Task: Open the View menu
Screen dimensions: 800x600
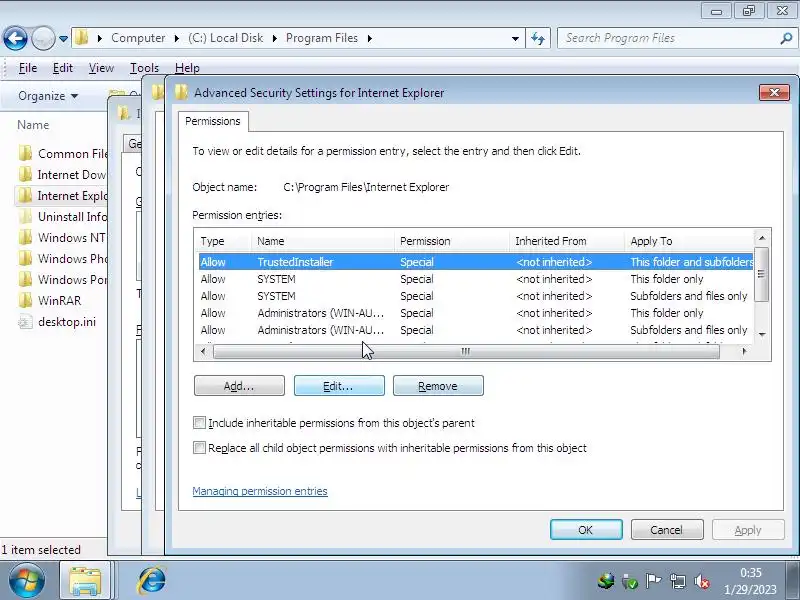Action: 101,68
